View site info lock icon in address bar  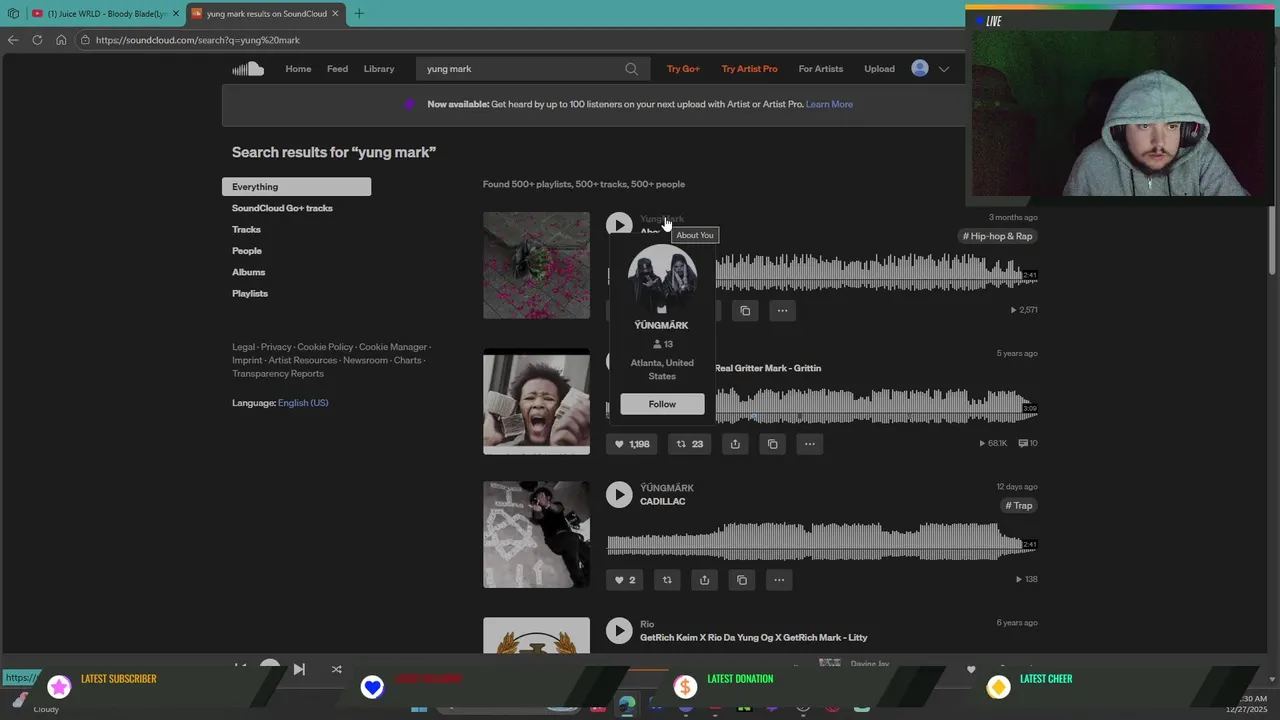[x=86, y=40]
